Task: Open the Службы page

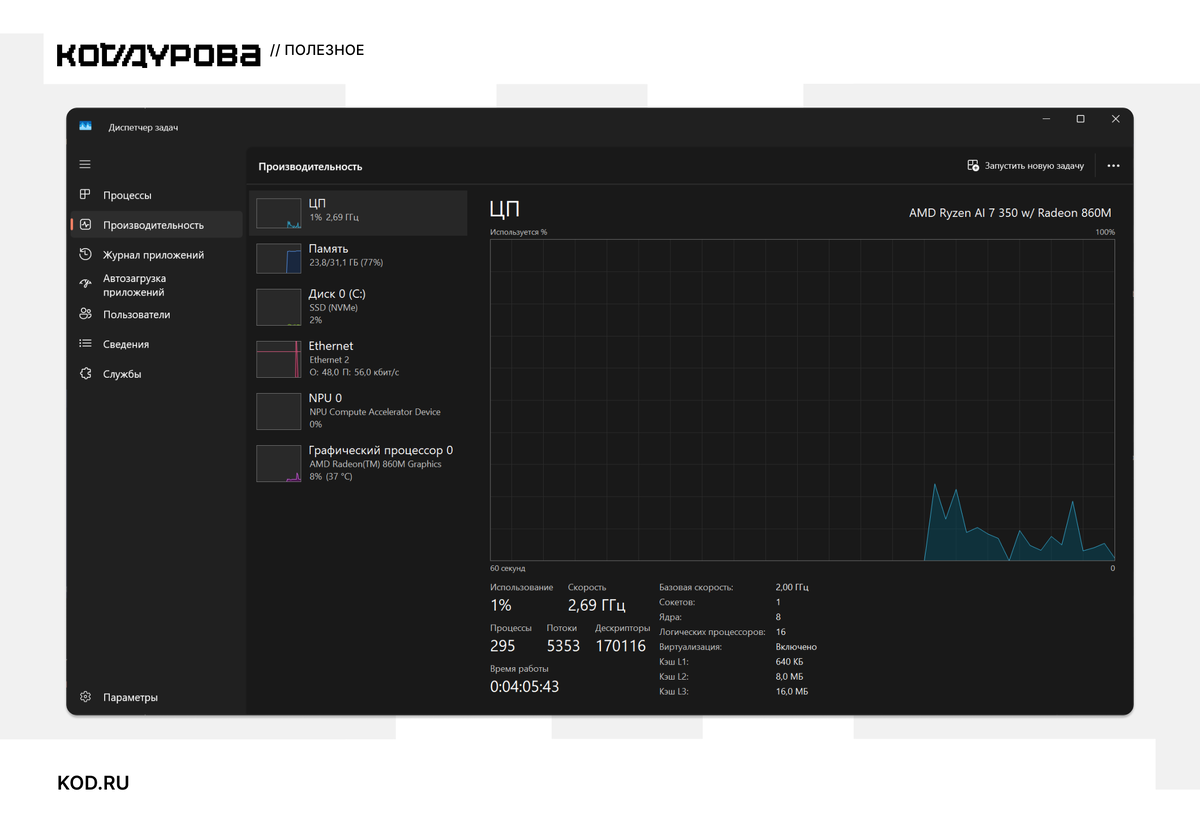Action: [157, 374]
